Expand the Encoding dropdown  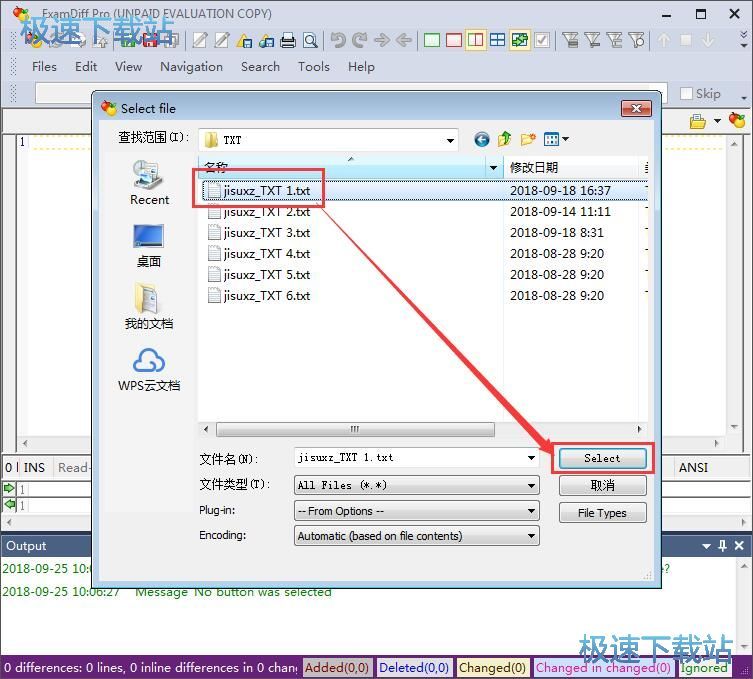pyautogui.click(x=531, y=536)
